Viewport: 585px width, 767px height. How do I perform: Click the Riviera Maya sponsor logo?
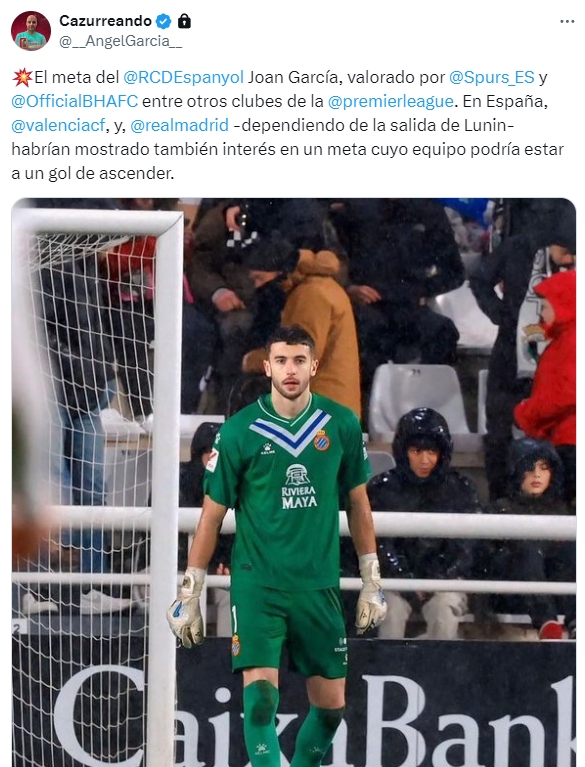point(298,486)
